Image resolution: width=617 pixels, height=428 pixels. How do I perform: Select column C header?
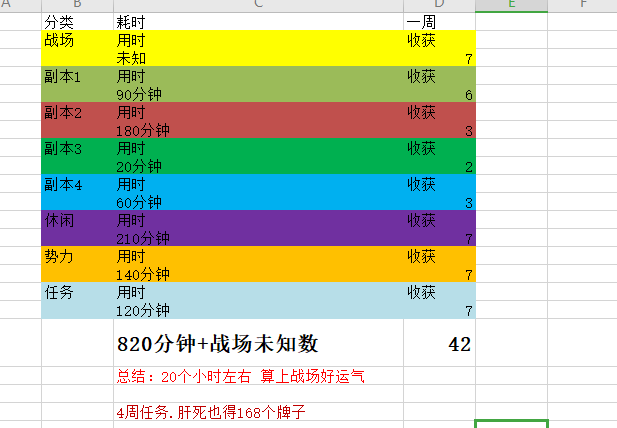coord(258,5)
